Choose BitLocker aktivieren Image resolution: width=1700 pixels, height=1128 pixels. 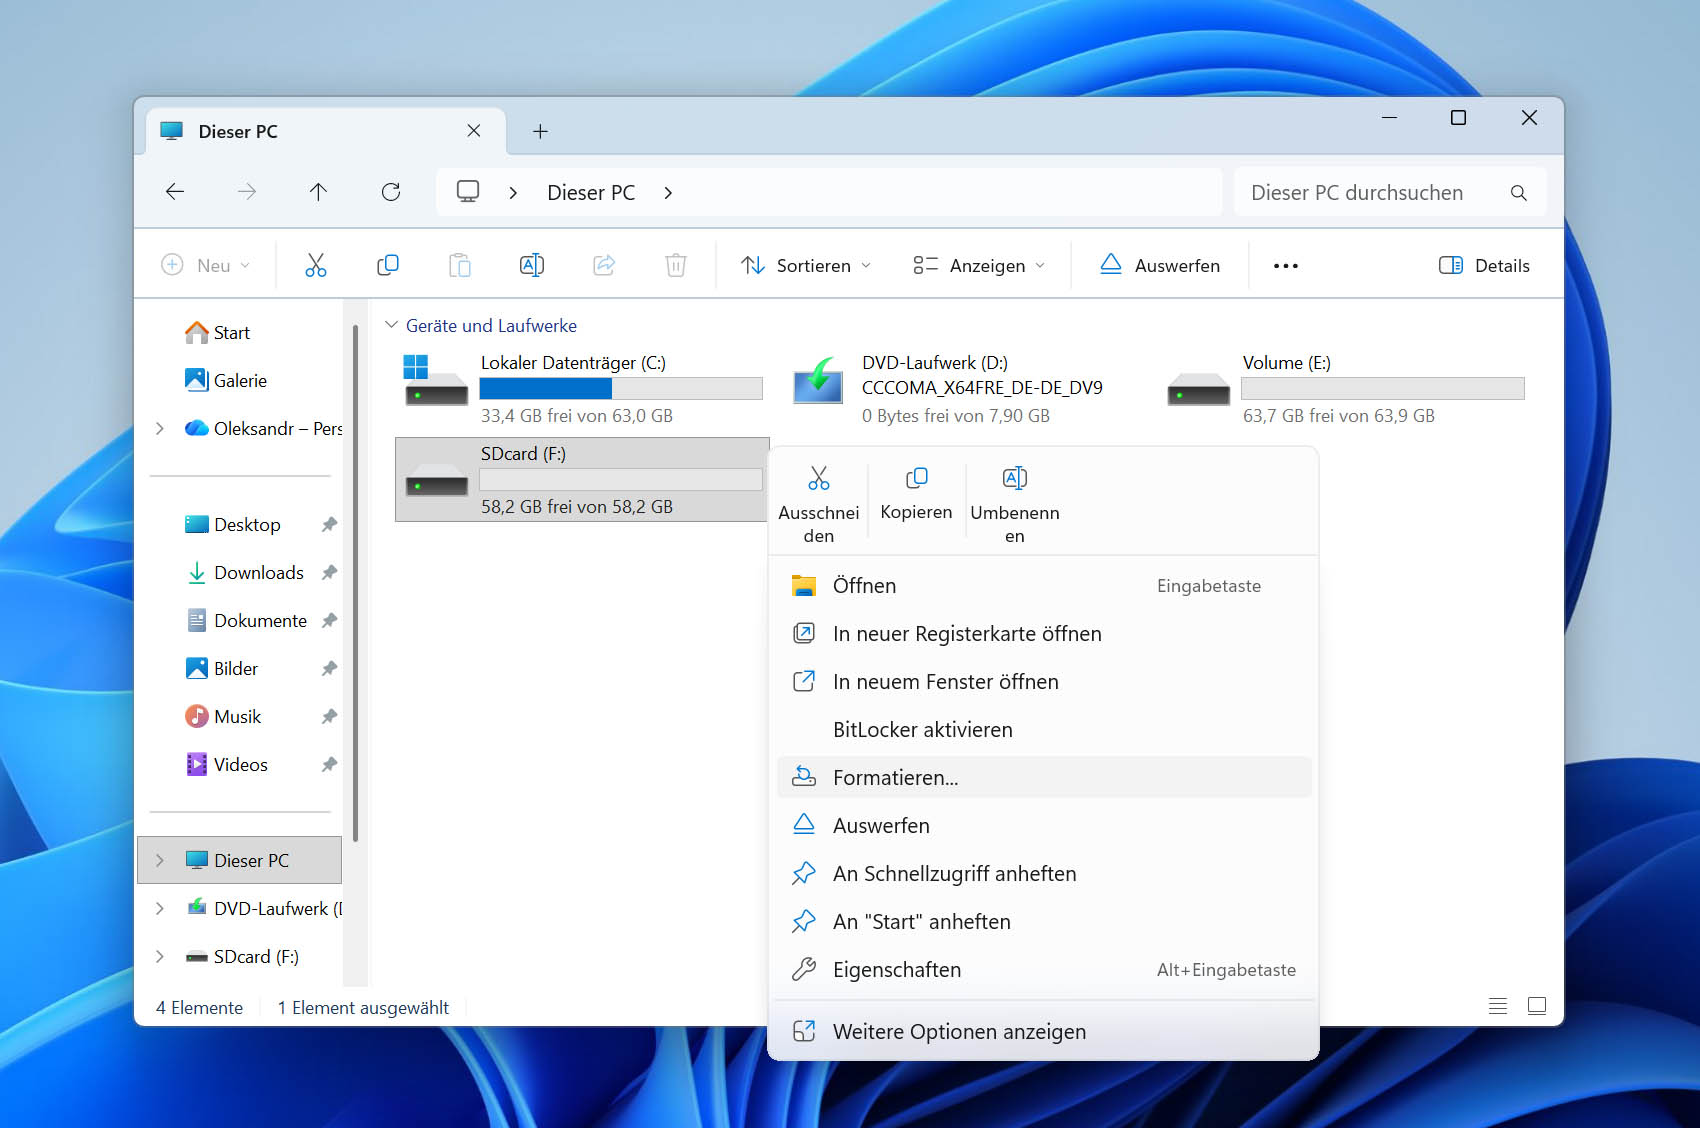tap(1044, 730)
